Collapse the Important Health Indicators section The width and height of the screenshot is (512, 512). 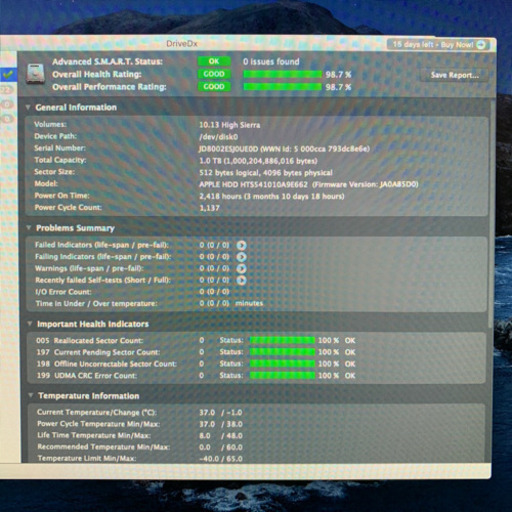pos(30,324)
